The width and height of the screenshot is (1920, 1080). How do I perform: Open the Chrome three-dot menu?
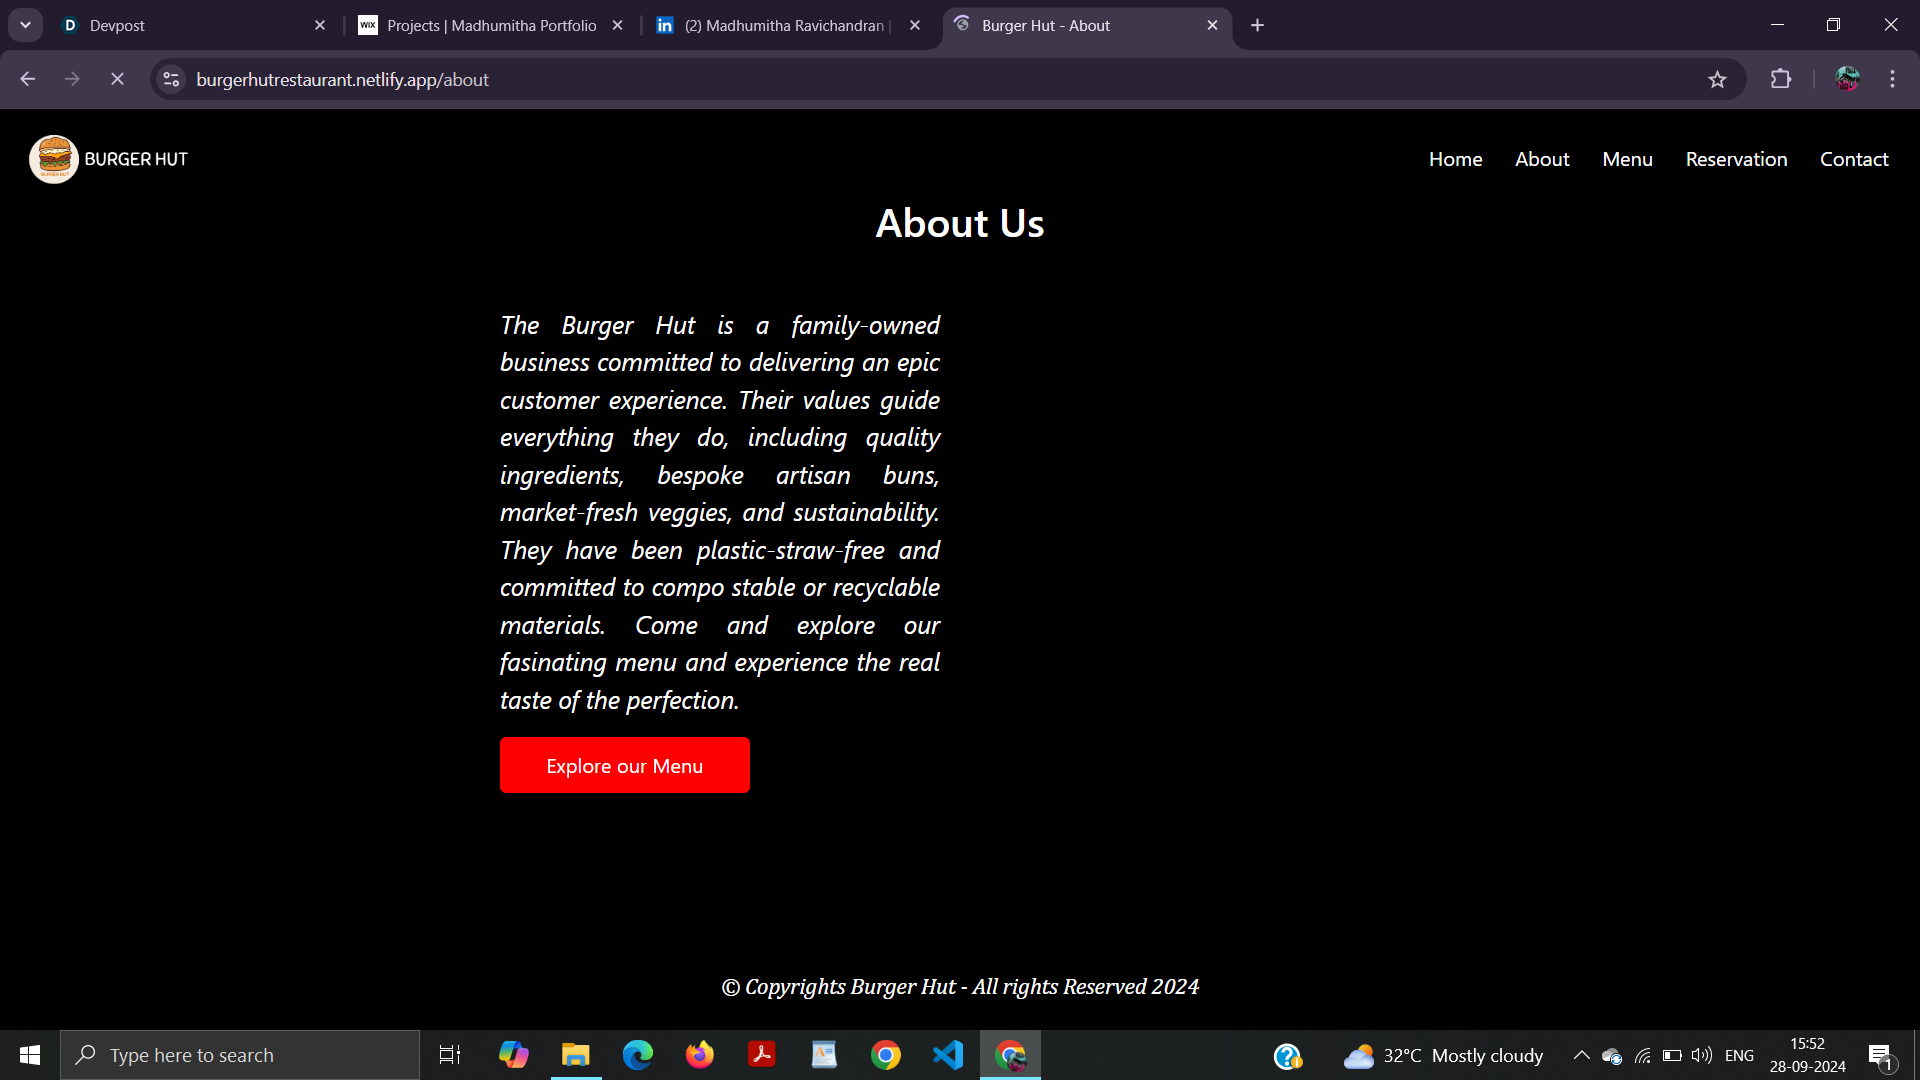pos(1892,79)
